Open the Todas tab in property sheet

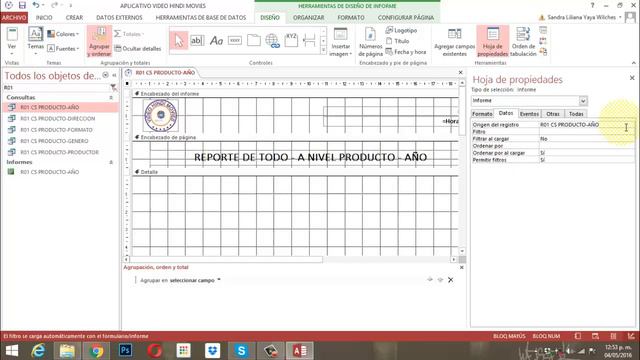(x=576, y=114)
